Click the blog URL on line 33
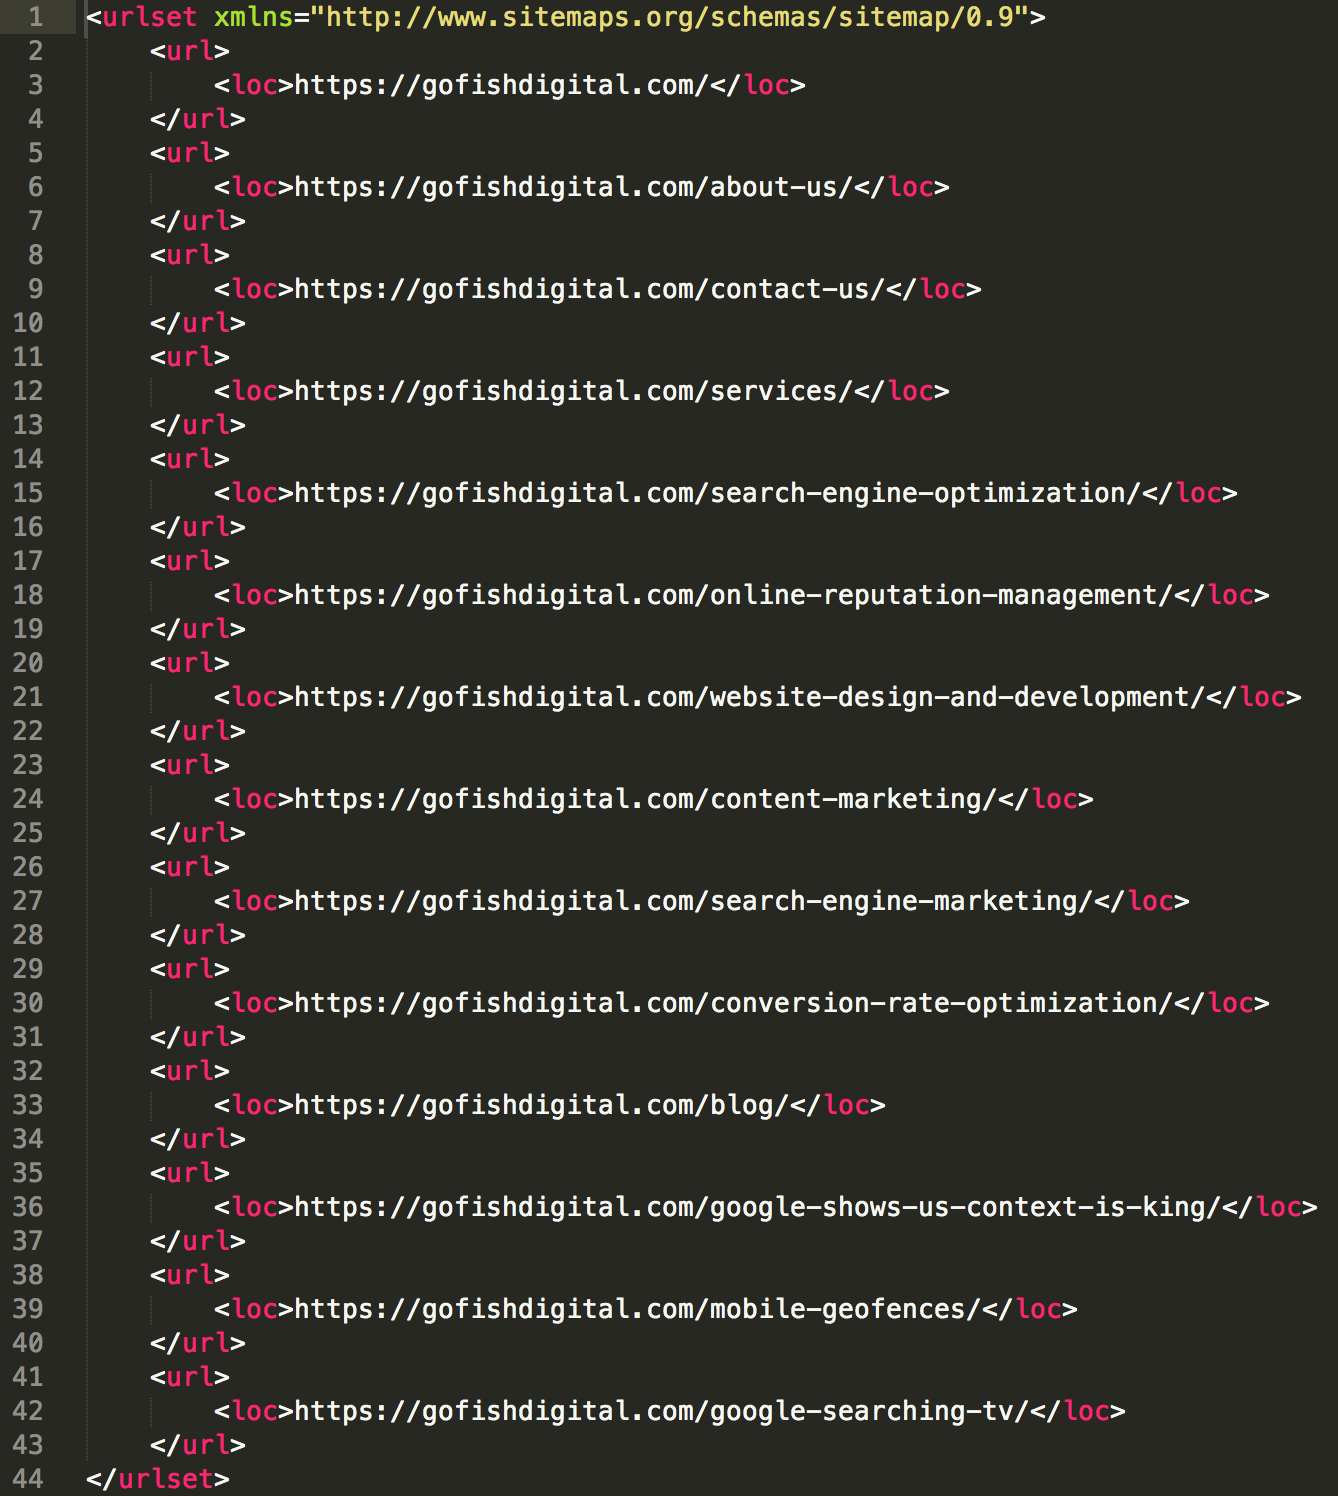The height and width of the screenshot is (1496, 1338). (541, 1105)
